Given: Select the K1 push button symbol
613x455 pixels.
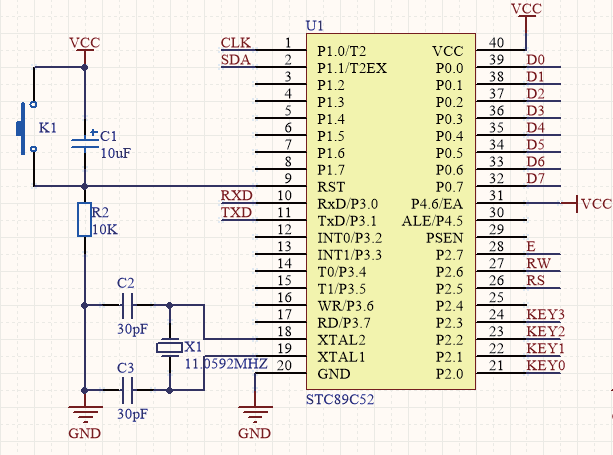Looking at the screenshot, I should (27, 127).
